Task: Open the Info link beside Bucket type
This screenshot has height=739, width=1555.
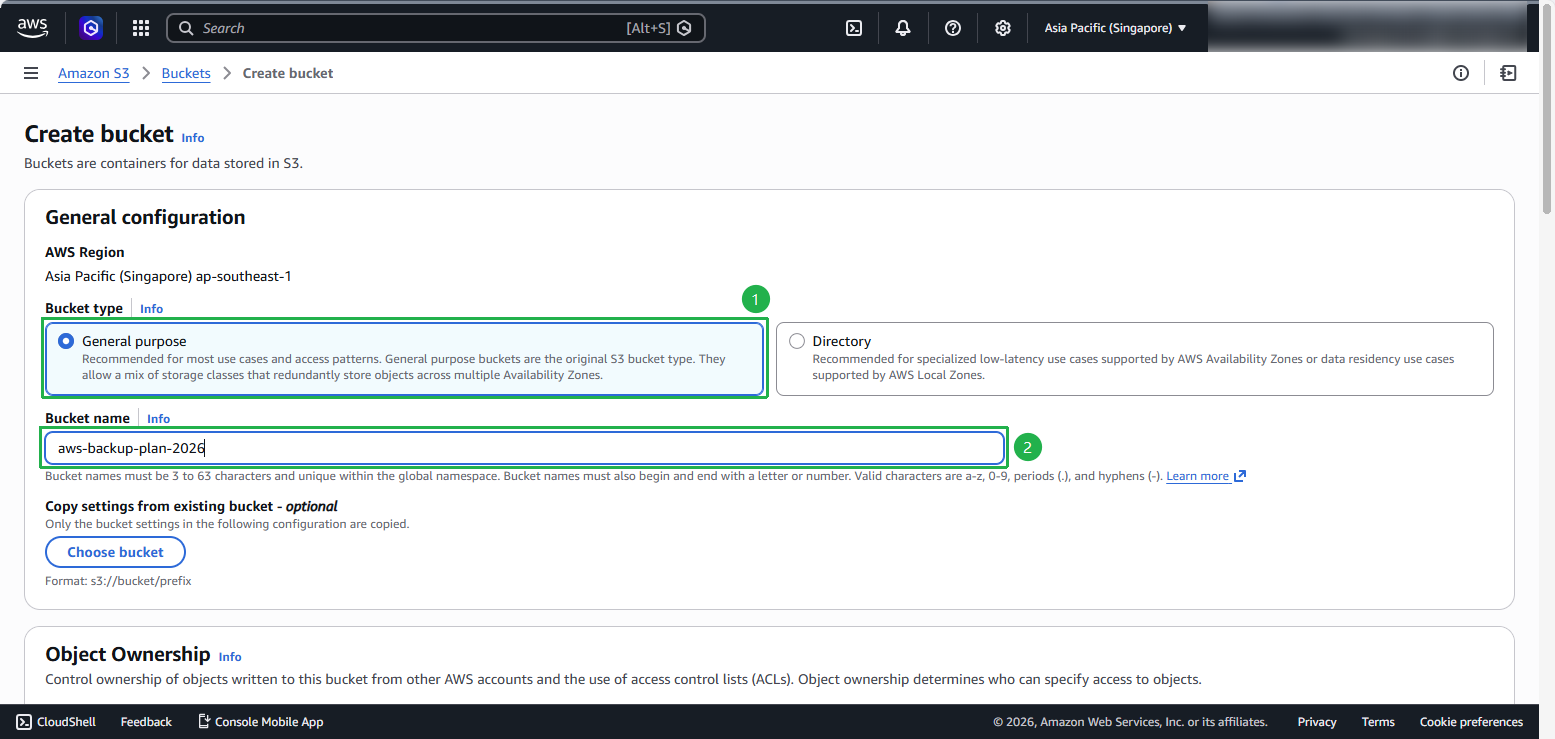Action: [151, 309]
